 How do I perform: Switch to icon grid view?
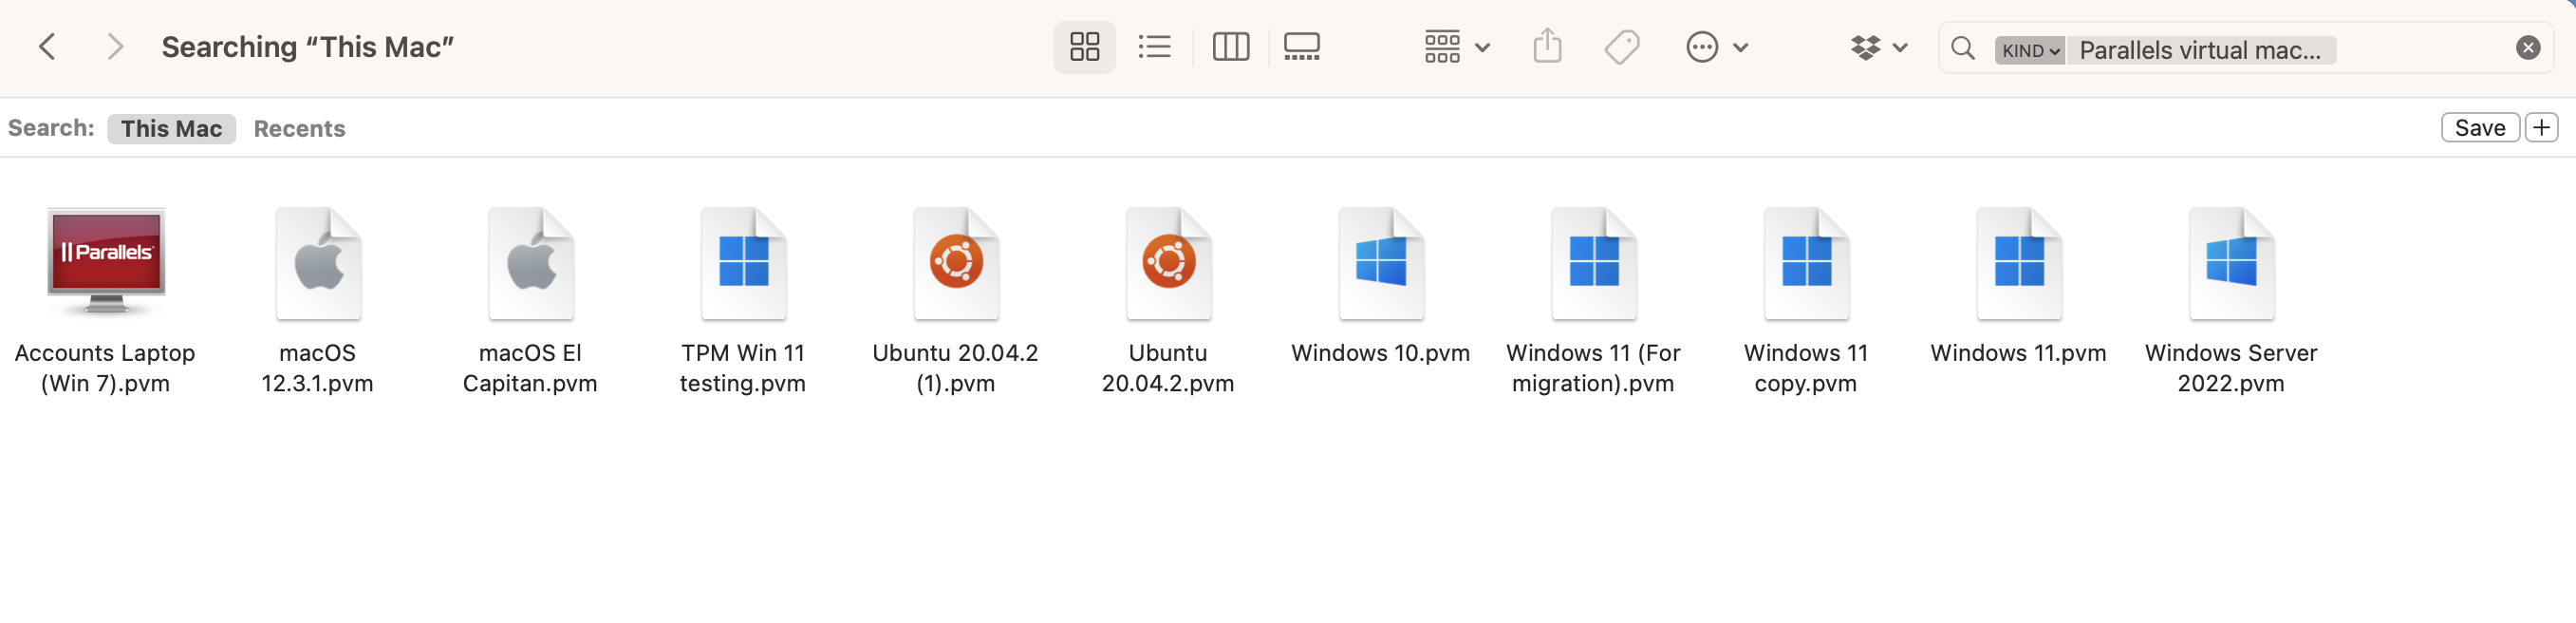1084,47
